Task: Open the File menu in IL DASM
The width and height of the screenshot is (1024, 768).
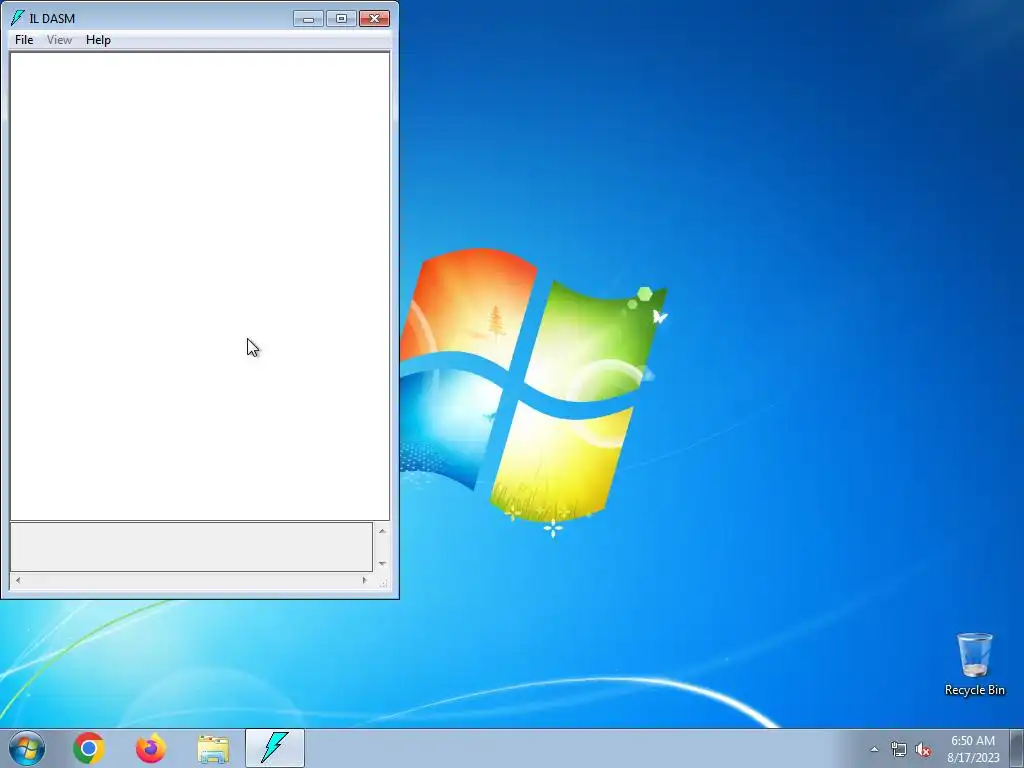Action: pyautogui.click(x=24, y=40)
